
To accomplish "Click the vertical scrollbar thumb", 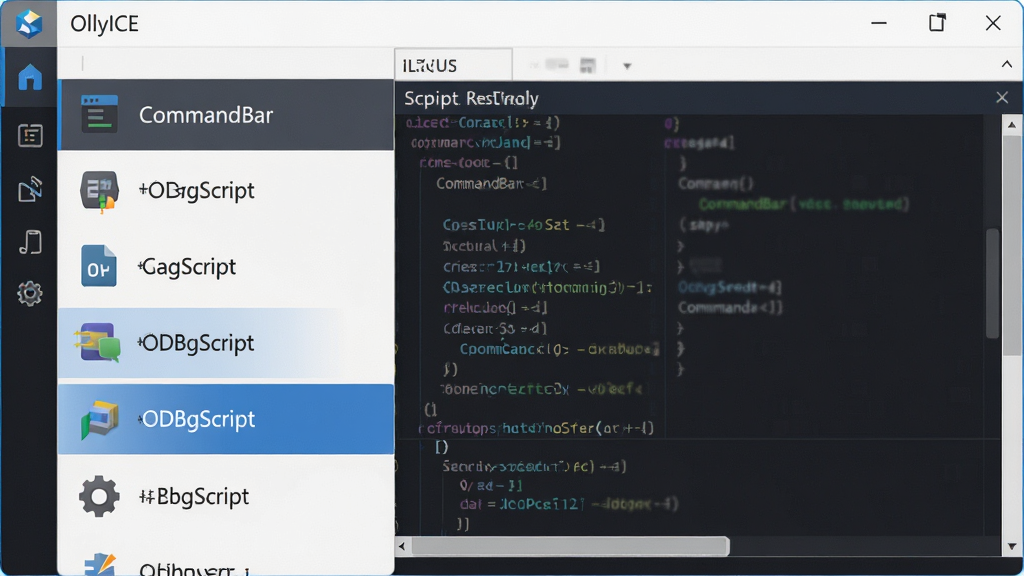I will pyautogui.click(x=1012, y=245).
